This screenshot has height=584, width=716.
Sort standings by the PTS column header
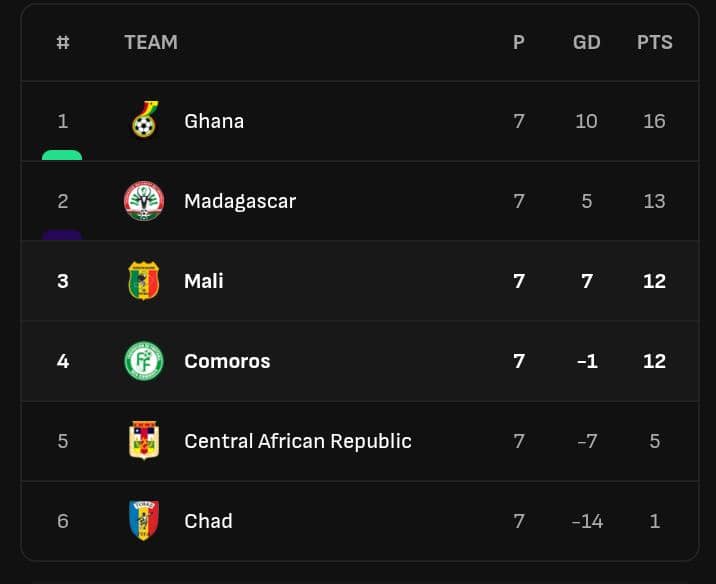(654, 42)
